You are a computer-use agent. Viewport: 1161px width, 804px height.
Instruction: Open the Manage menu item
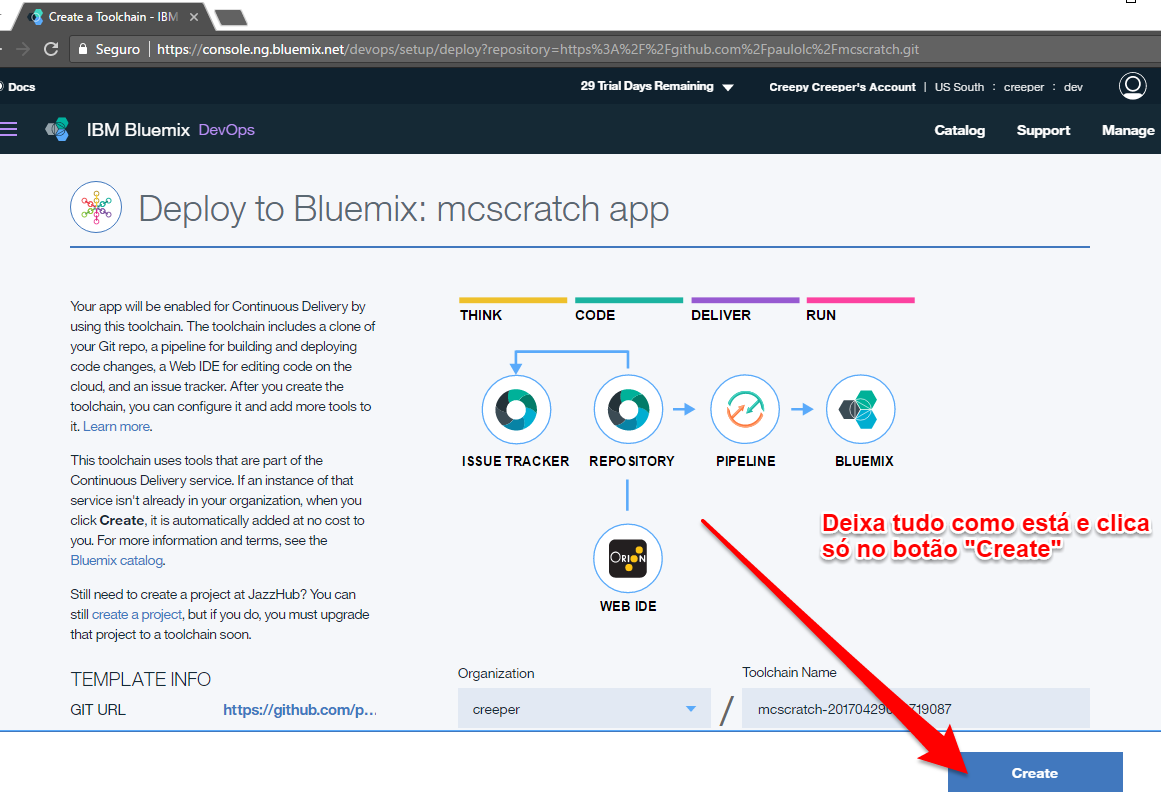(x=1128, y=130)
